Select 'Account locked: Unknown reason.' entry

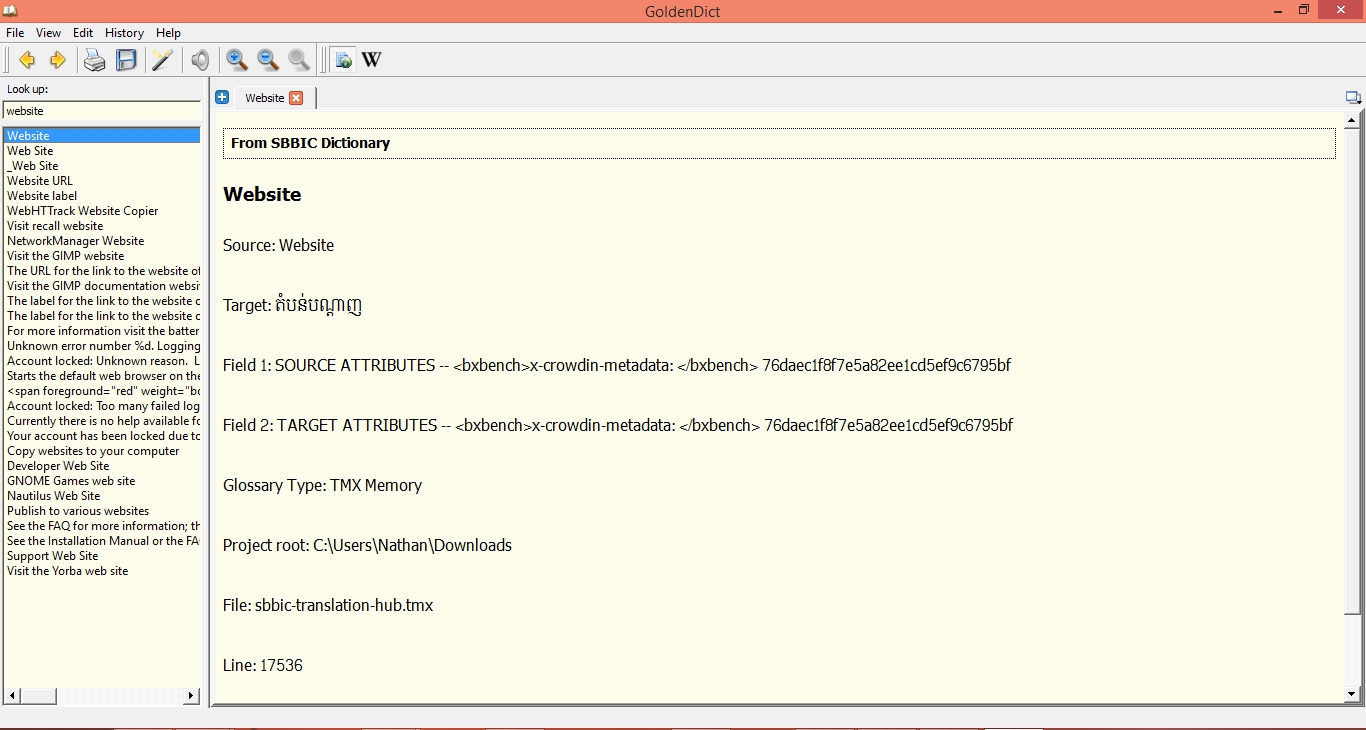pos(102,361)
